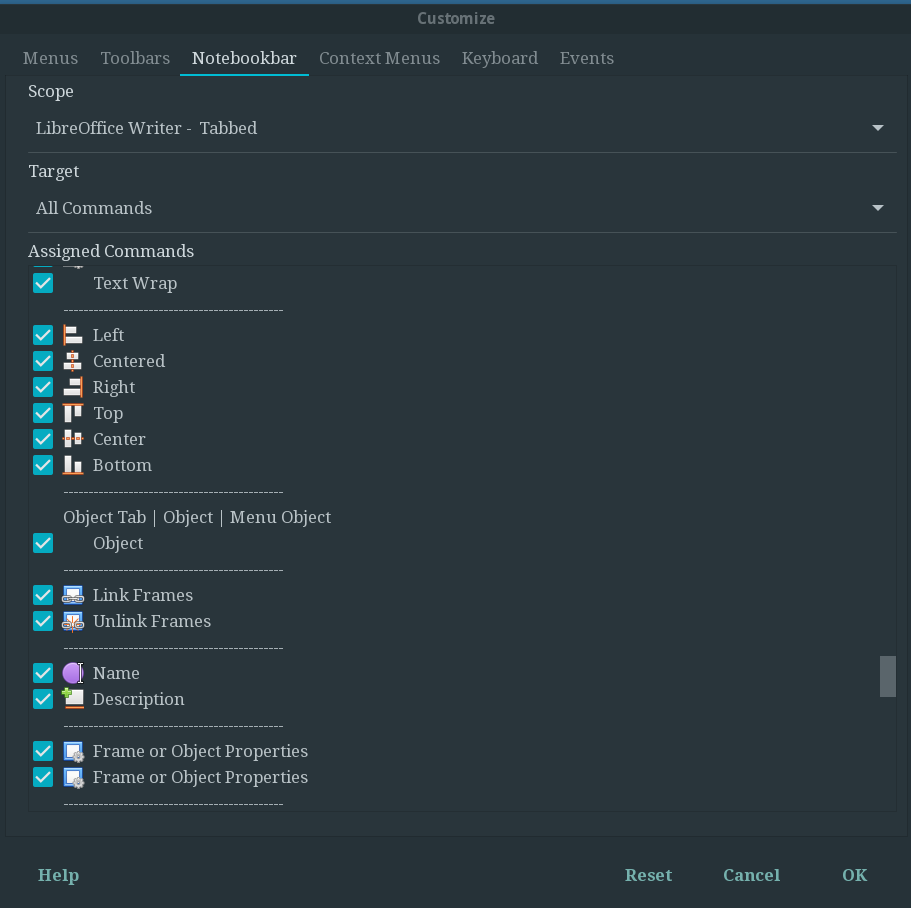Click second Frame or Object Properties icon

[x=73, y=778]
